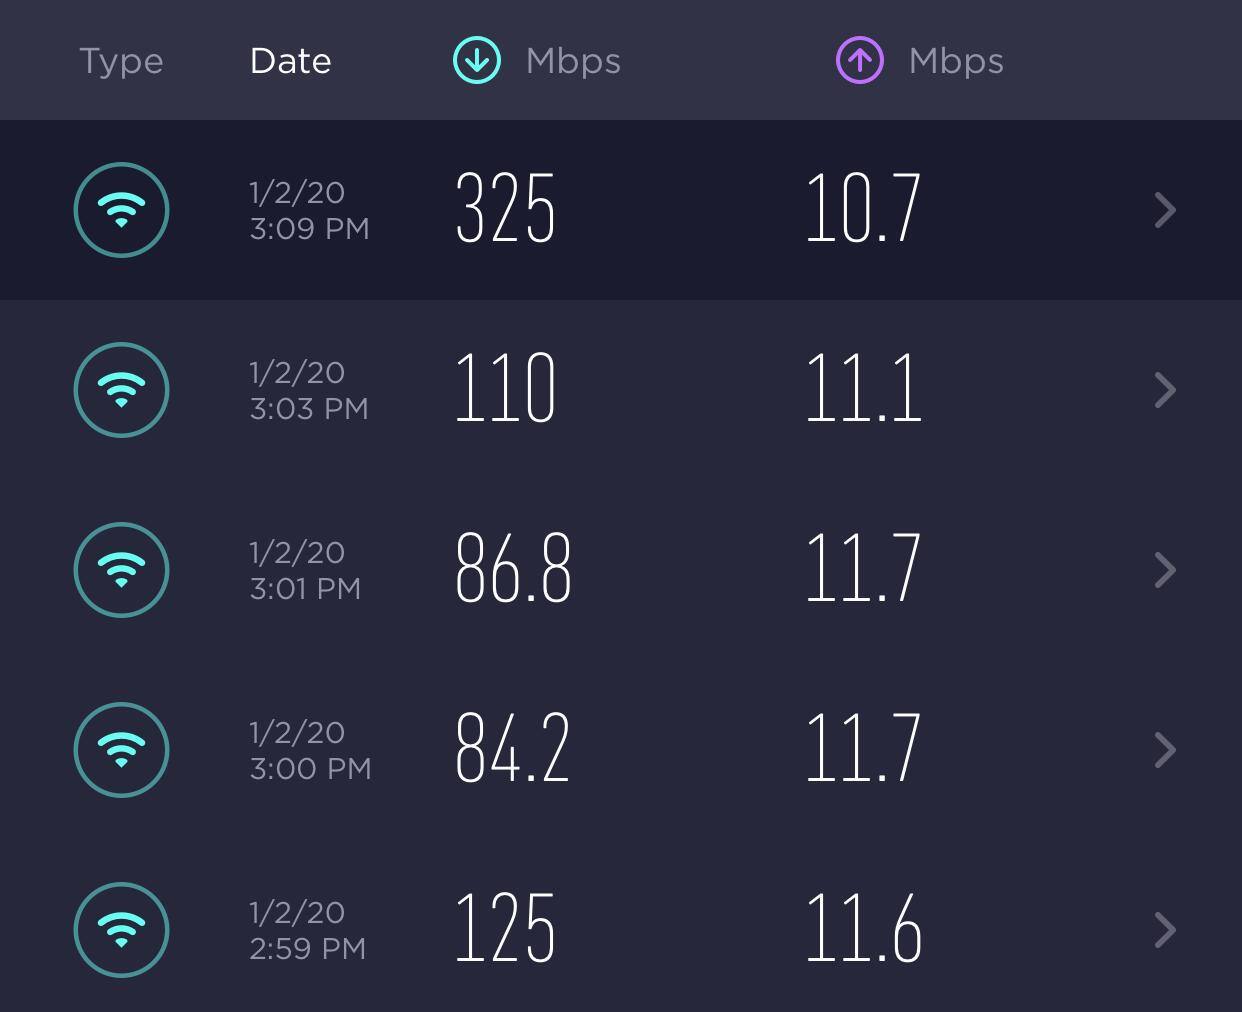Sort by download Mbps column label

tap(573, 61)
